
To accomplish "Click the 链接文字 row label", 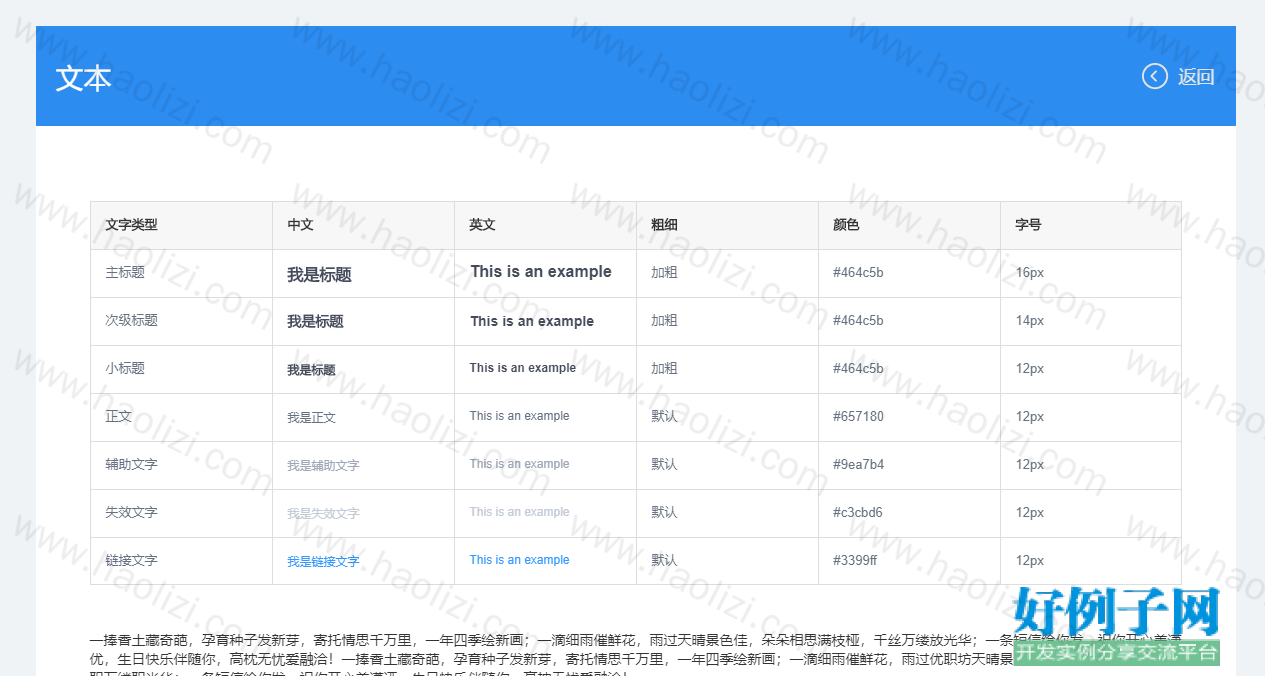I will [x=131, y=560].
